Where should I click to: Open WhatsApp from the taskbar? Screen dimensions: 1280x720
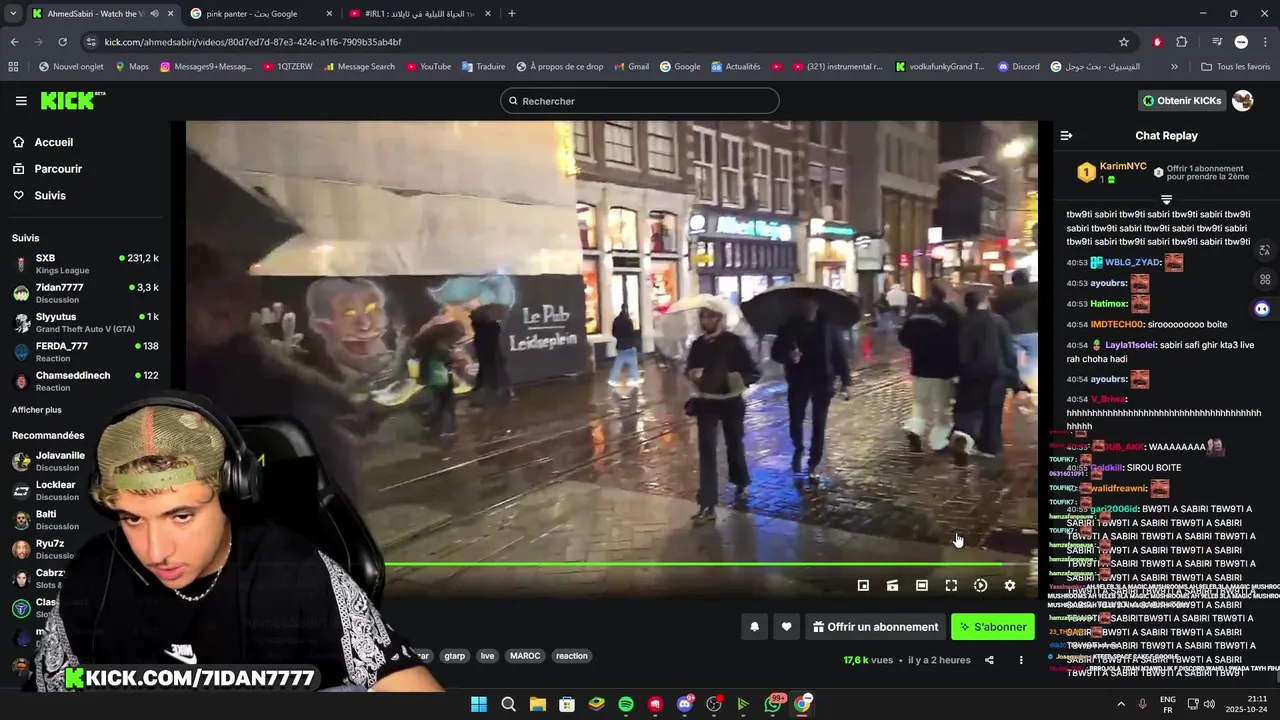(x=773, y=704)
